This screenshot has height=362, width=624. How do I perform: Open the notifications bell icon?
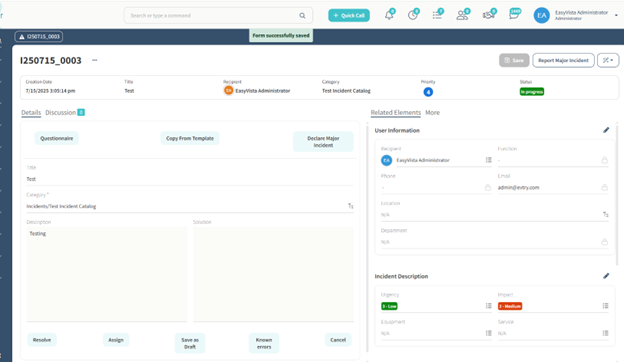point(389,15)
